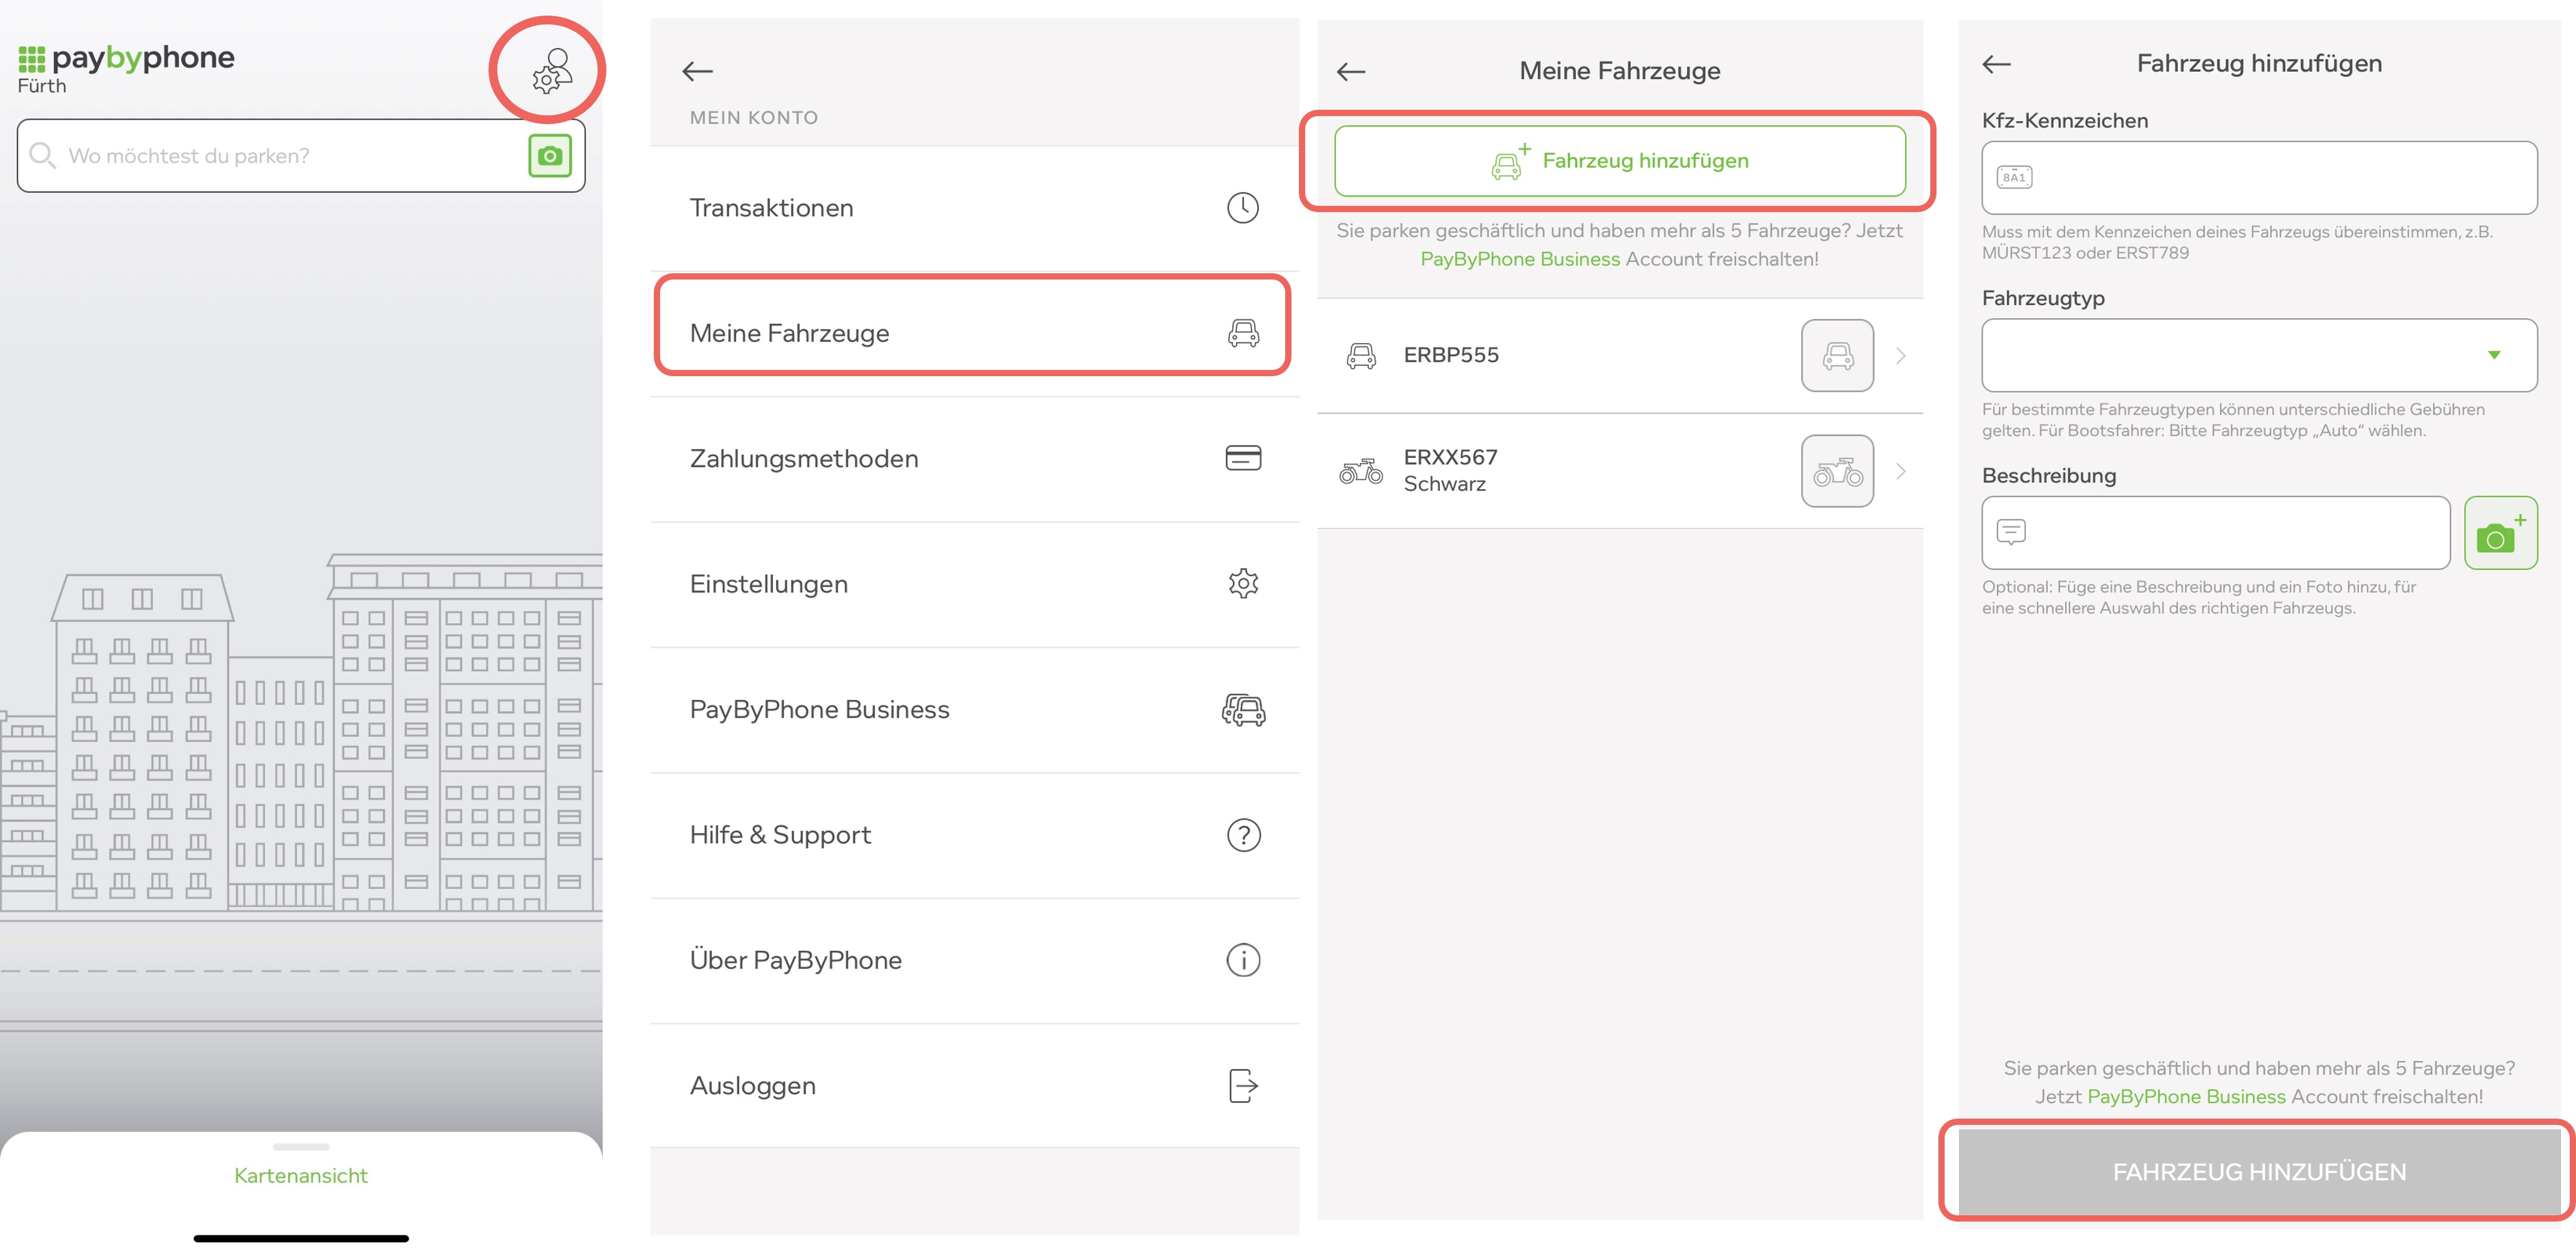Viewport: 2576px width, 1254px height.
Task: Open Zahlungsmethoden menu entry
Action: point(974,459)
